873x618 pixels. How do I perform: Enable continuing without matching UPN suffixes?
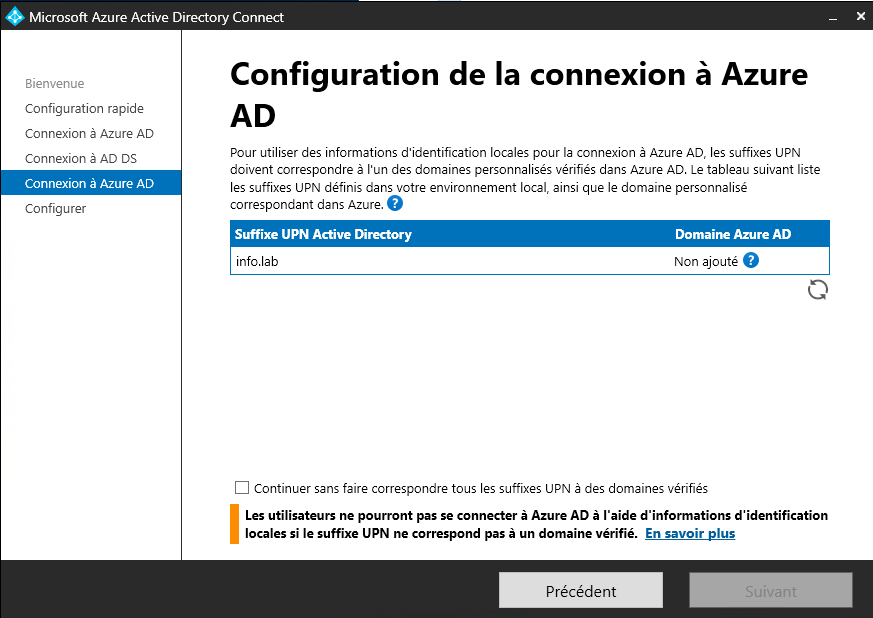coord(242,488)
